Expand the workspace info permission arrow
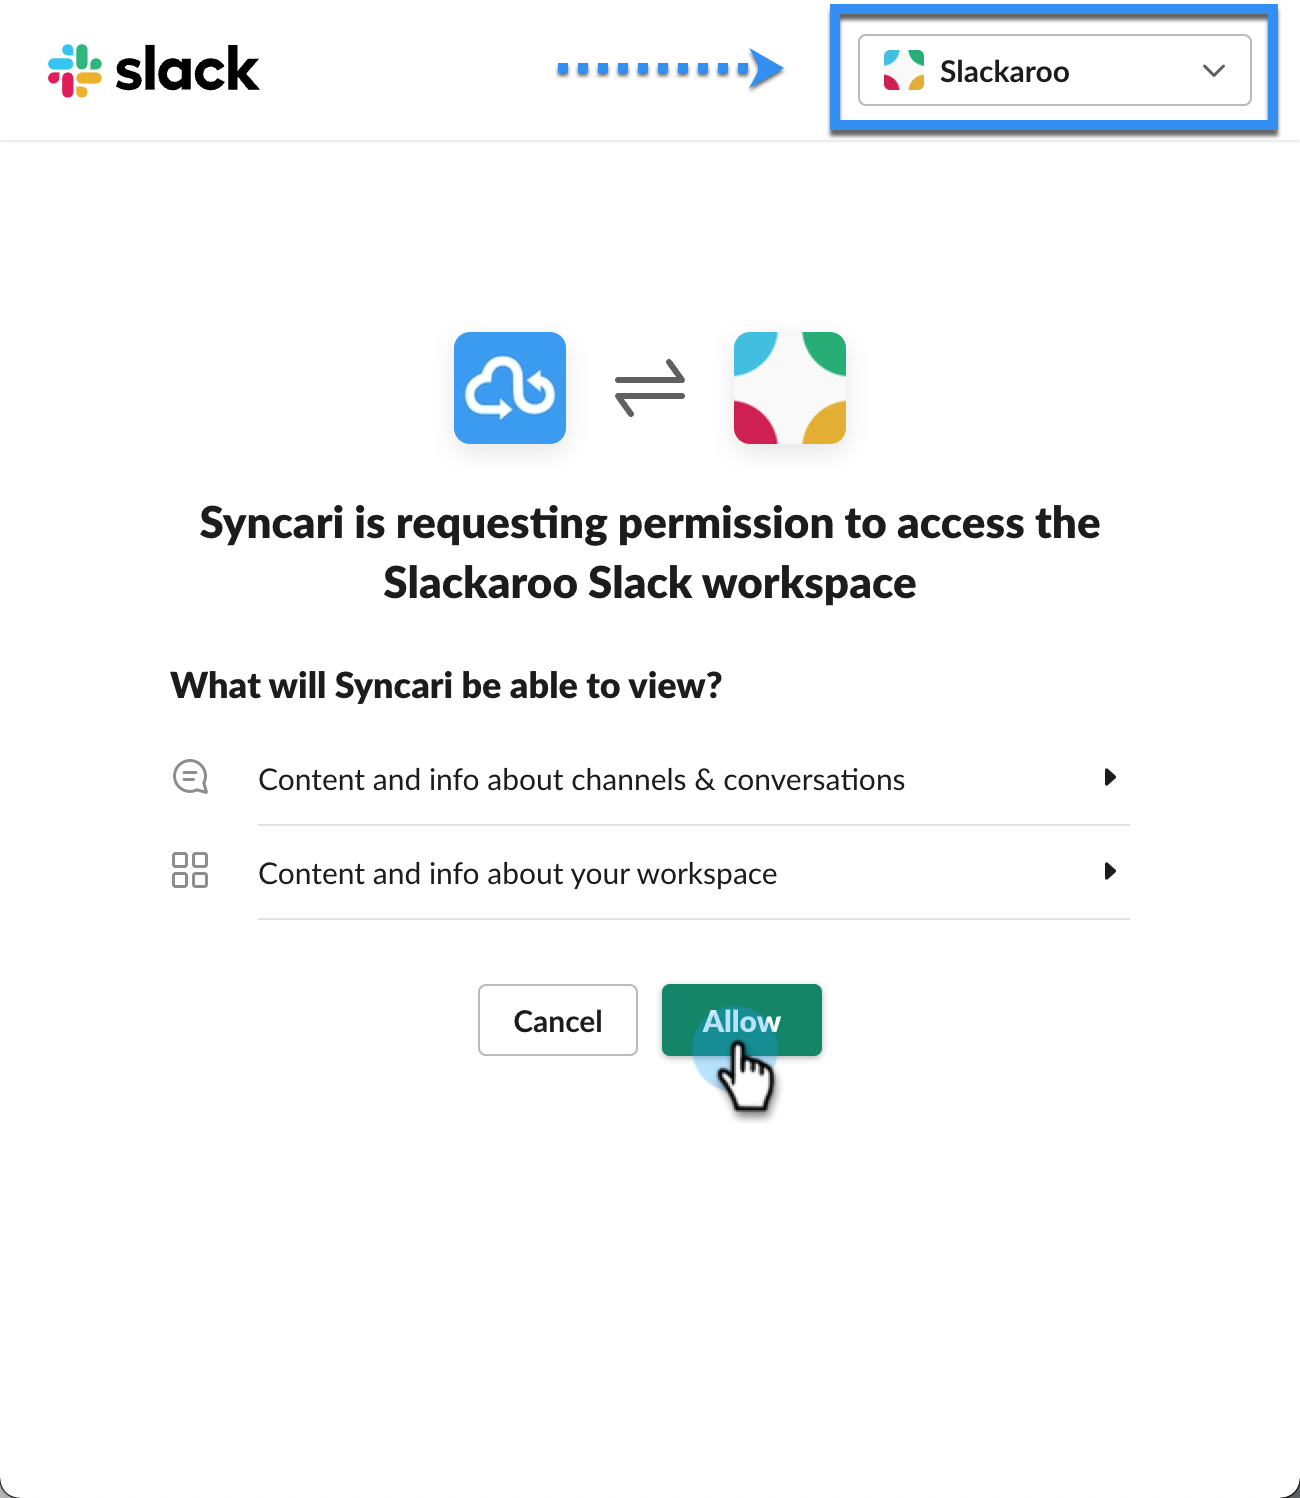 point(1110,871)
